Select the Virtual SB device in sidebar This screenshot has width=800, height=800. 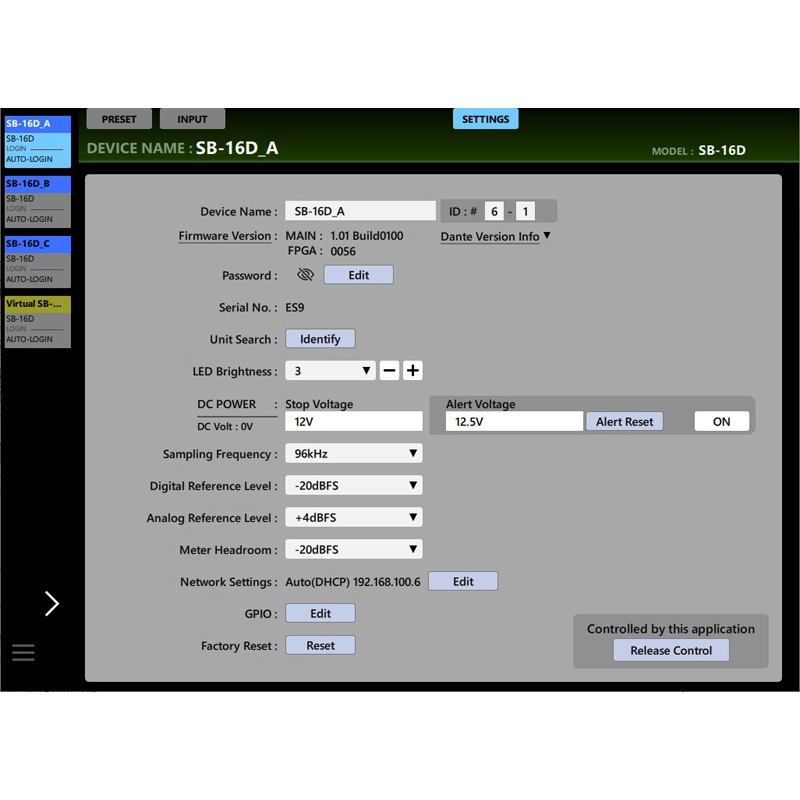pos(38,322)
